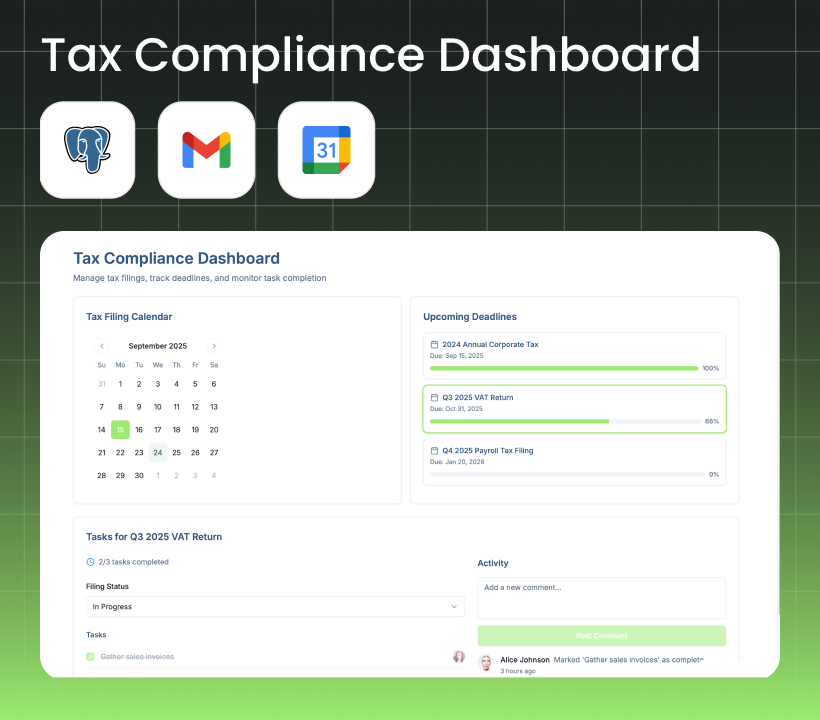Image resolution: width=820 pixels, height=720 pixels.
Task: Click calendar icon beside Q3 2025 VAT Return
Action: [434, 397]
